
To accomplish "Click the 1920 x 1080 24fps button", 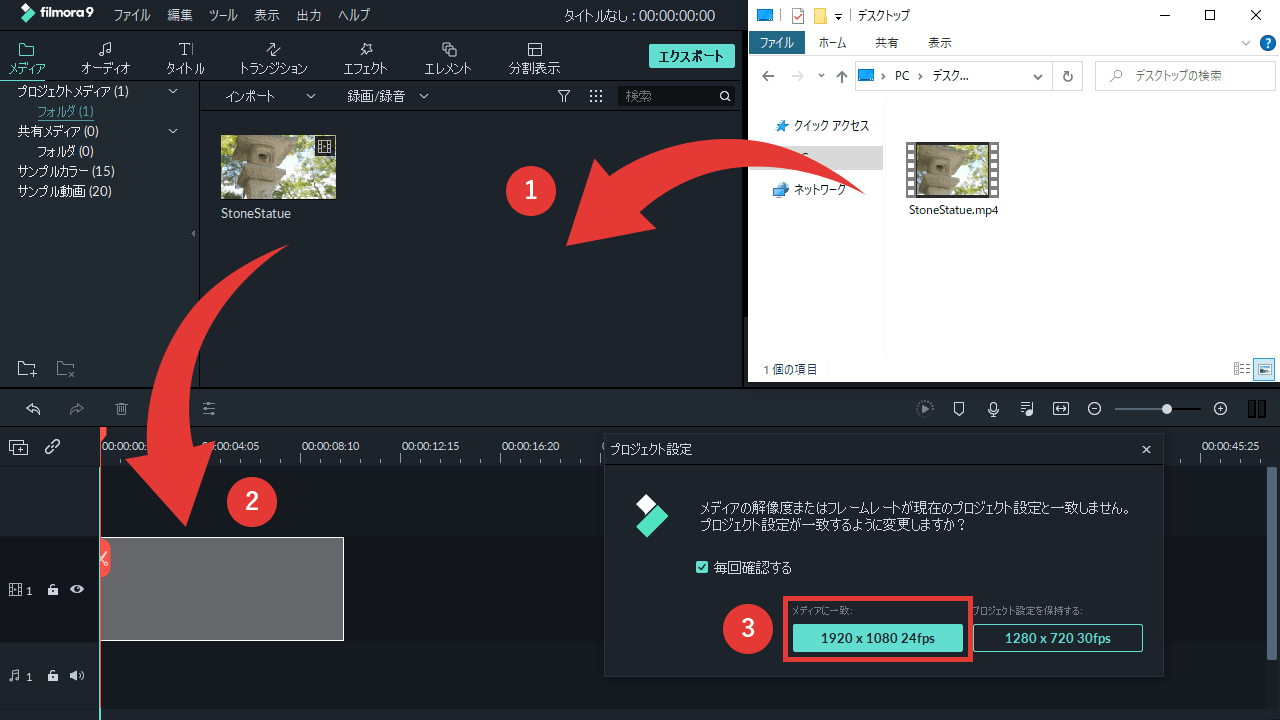I will click(x=878, y=638).
